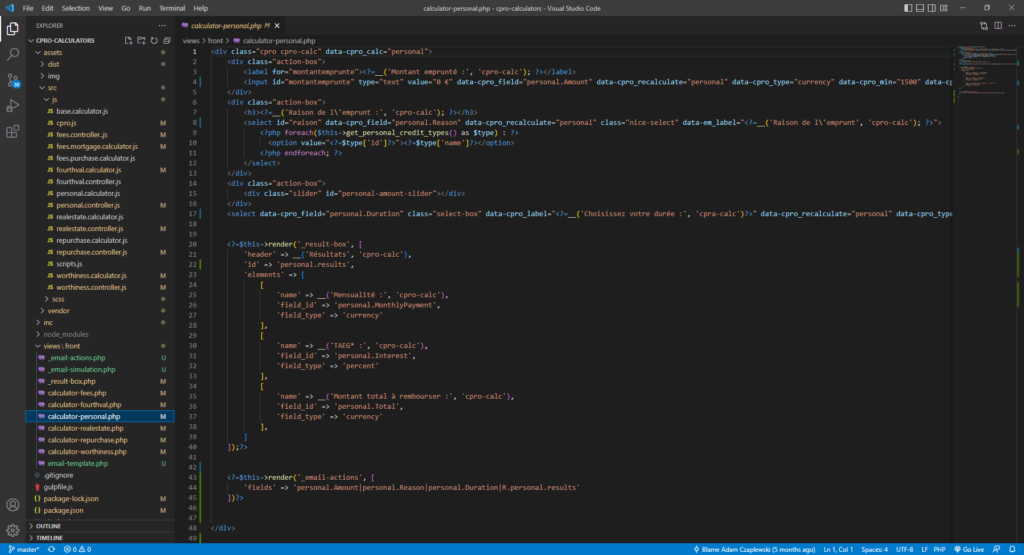Open the Source Control view
This screenshot has width=1024, height=555.
point(12,80)
